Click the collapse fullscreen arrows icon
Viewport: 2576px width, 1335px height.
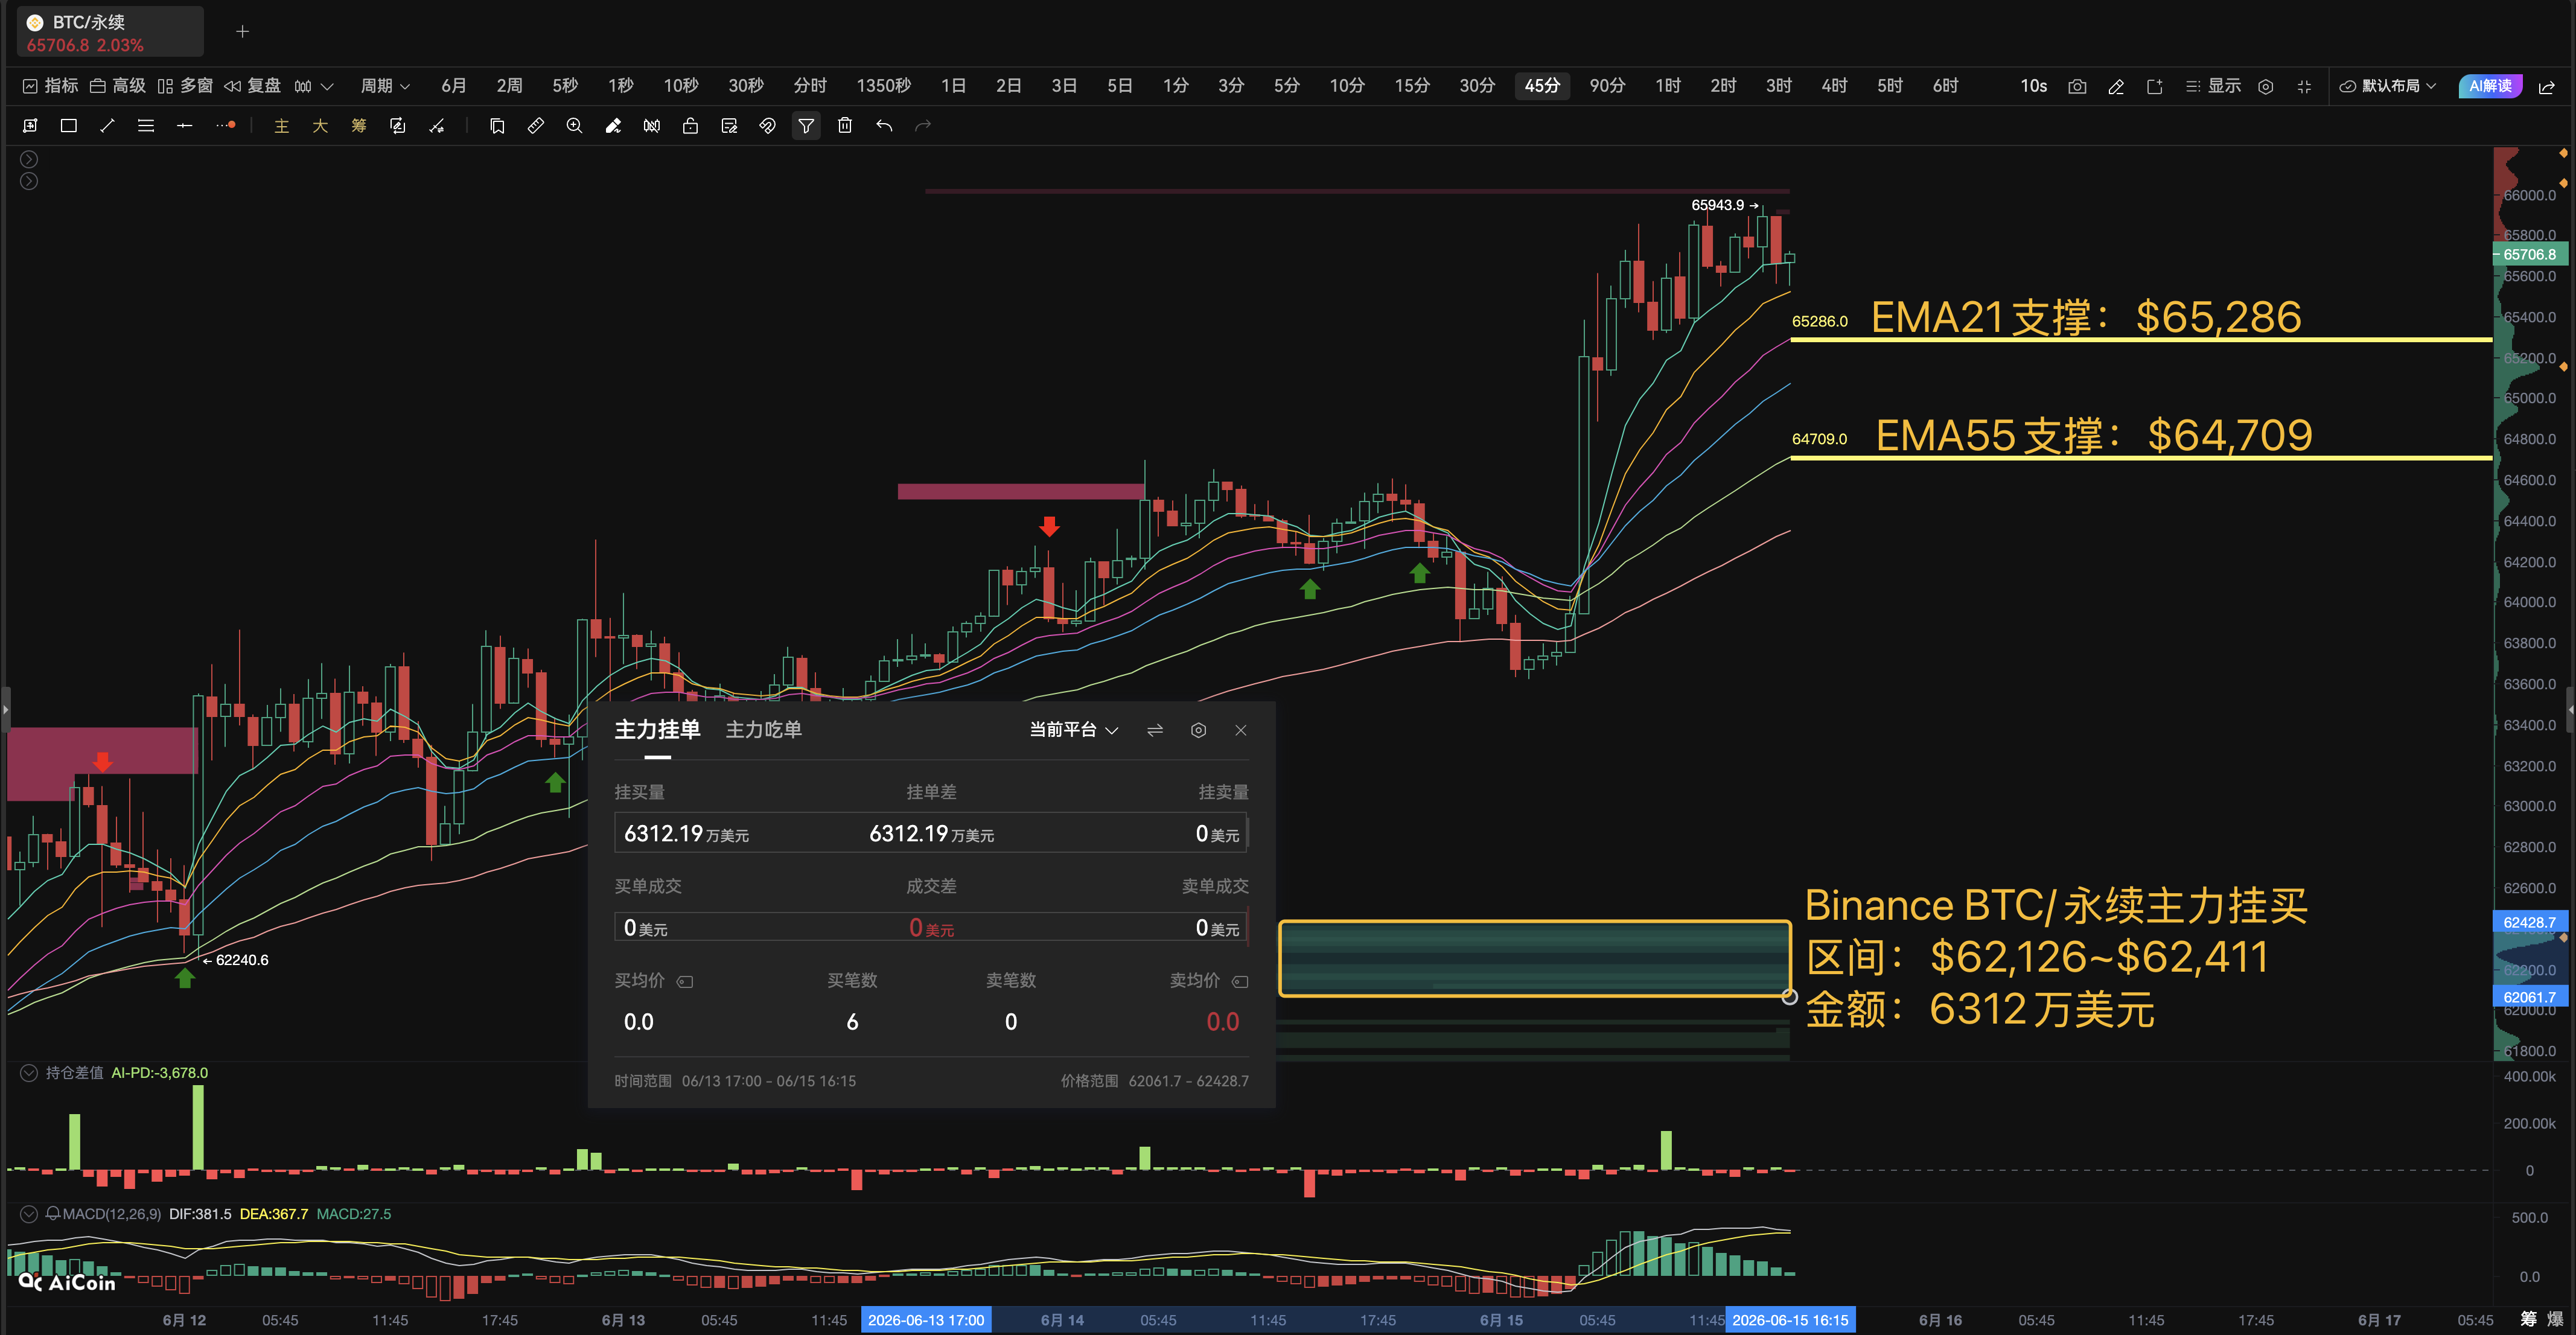[x=2304, y=87]
